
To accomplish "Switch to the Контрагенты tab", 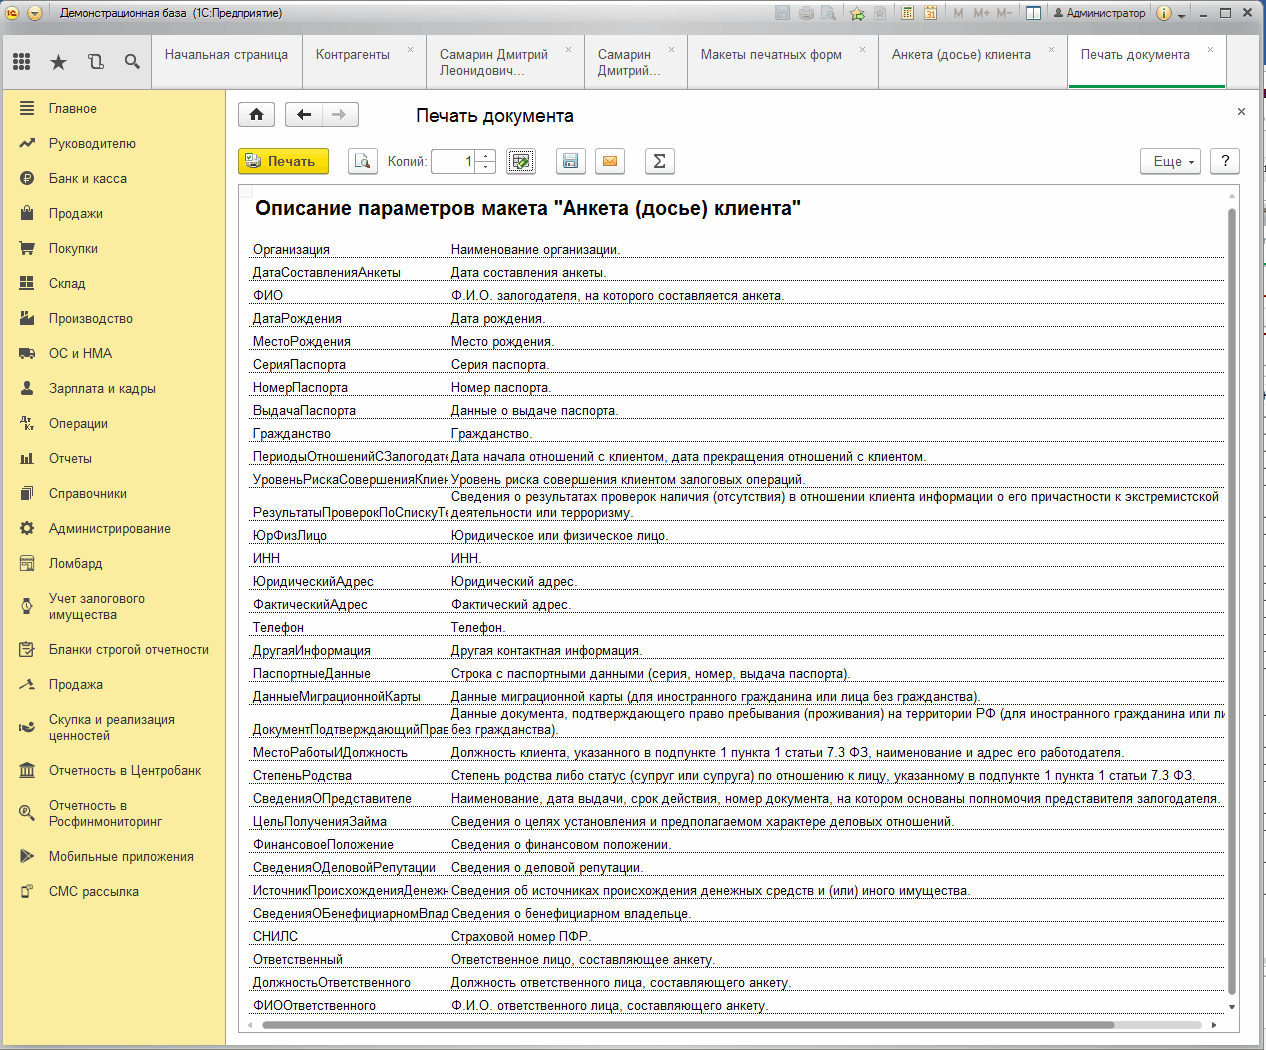I will tap(353, 55).
